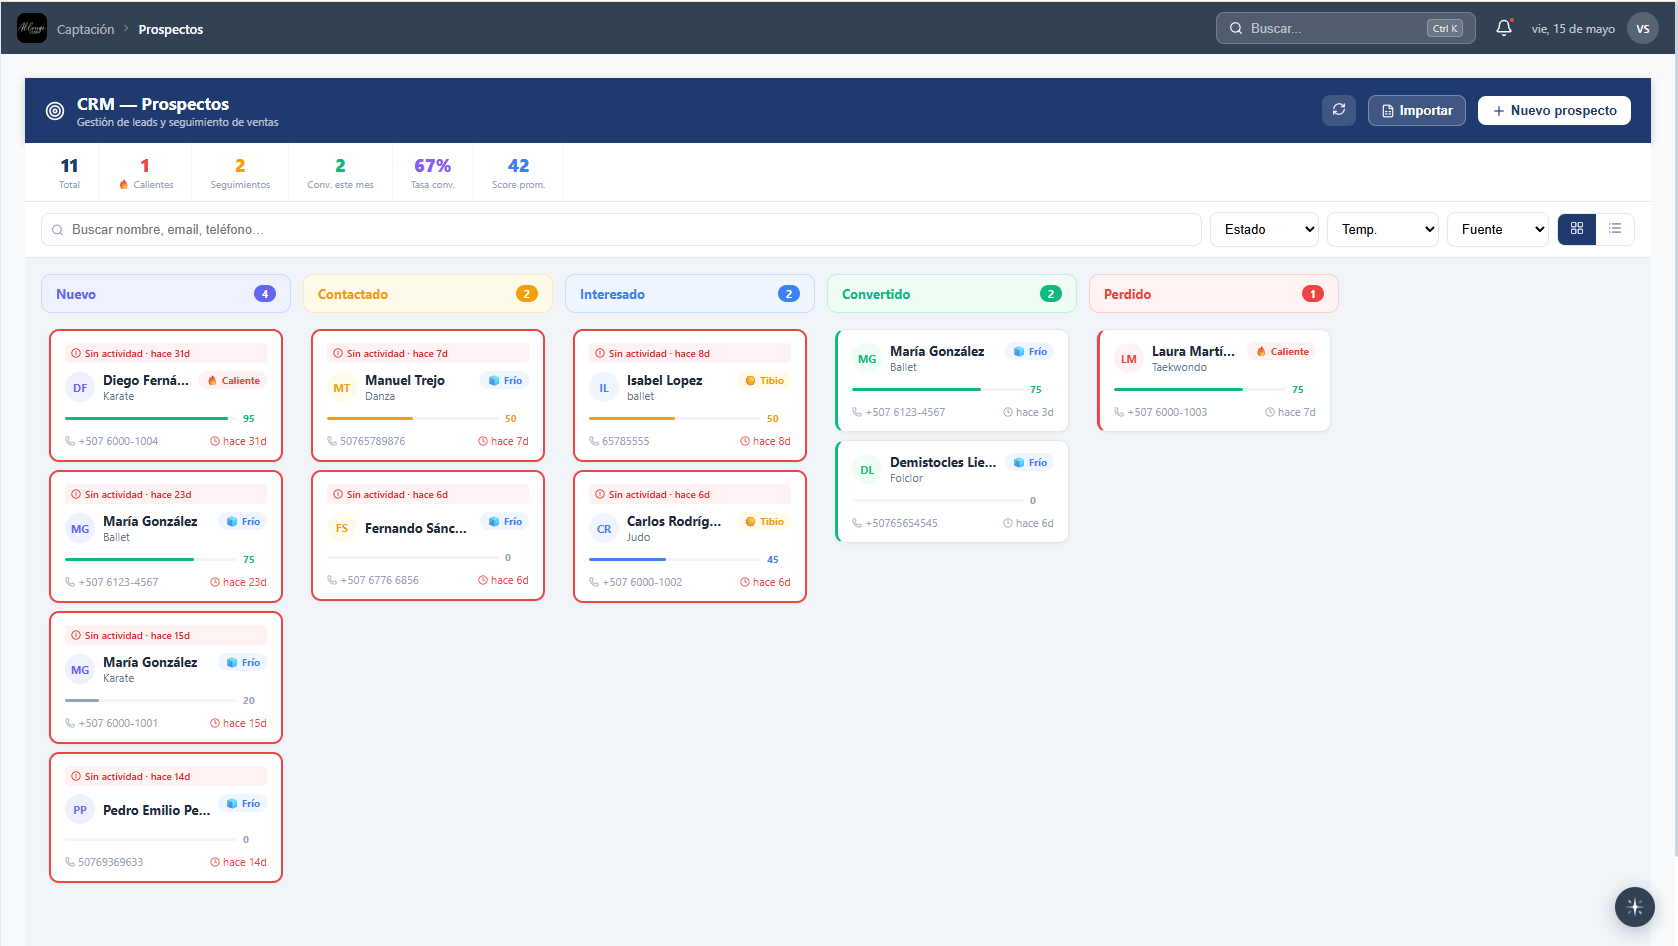The height and width of the screenshot is (946, 1678).
Task: Click the FS avatar on Fernando Sánc card
Action: (x=342, y=528)
